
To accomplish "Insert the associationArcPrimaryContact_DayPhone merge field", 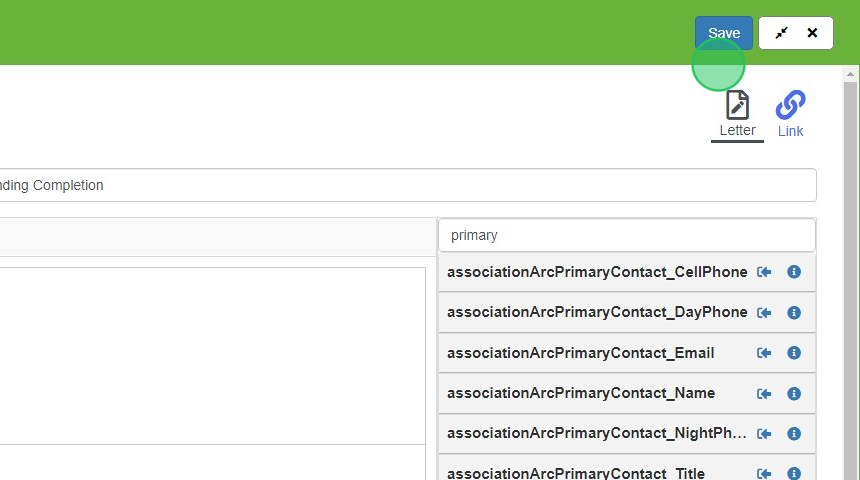I will [x=764, y=313].
